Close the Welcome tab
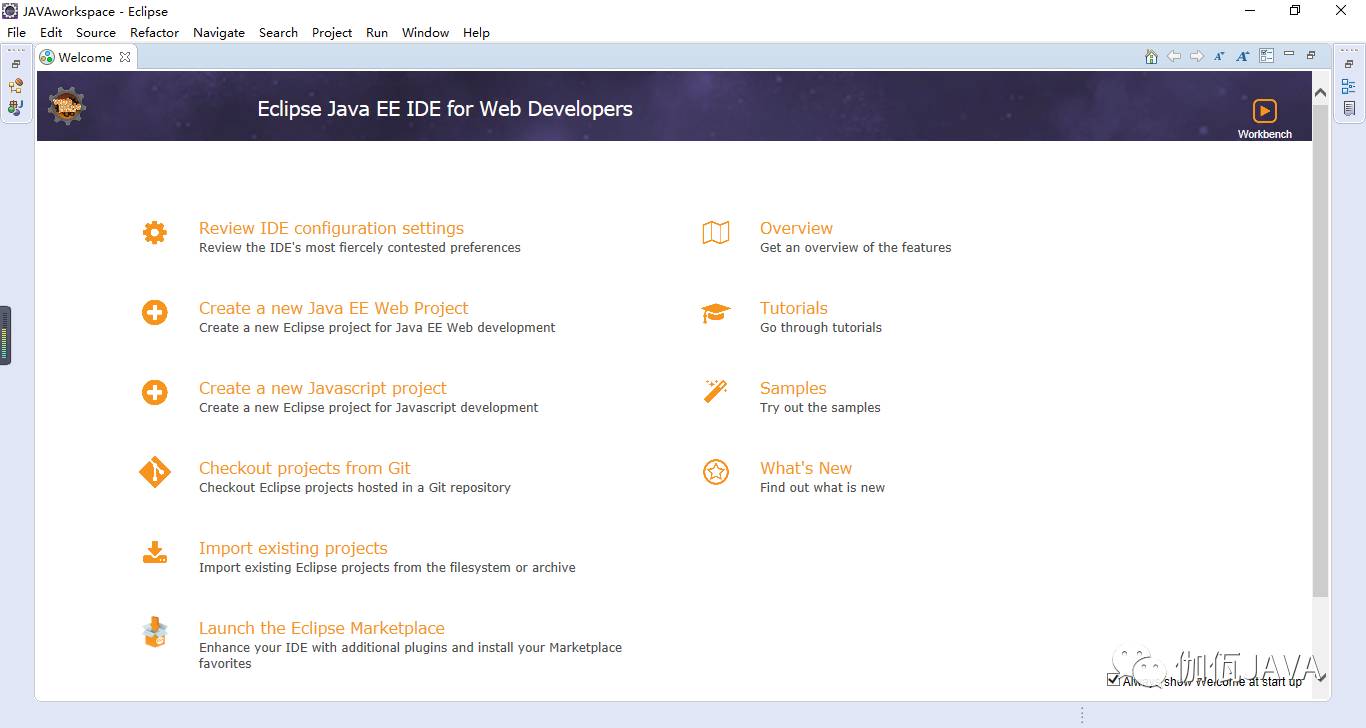This screenshot has height=728, width=1366. (125, 57)
